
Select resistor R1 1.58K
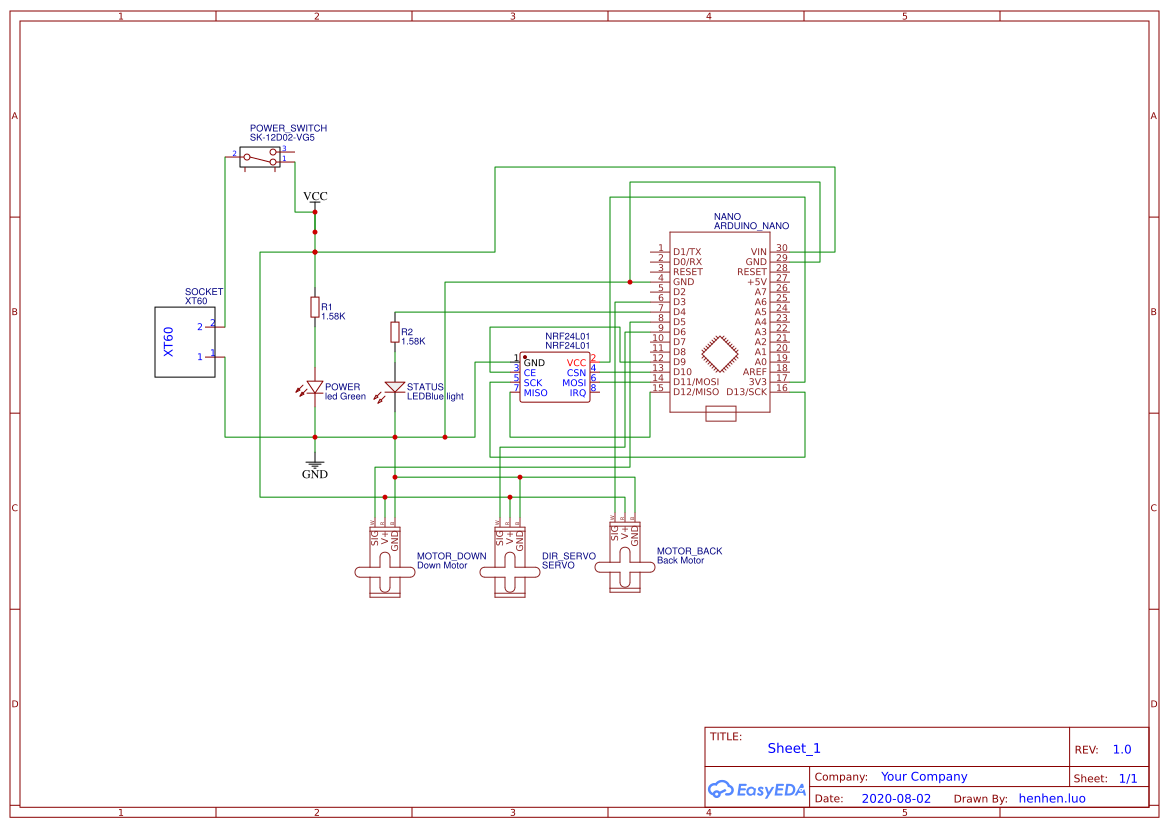[315, 308]
